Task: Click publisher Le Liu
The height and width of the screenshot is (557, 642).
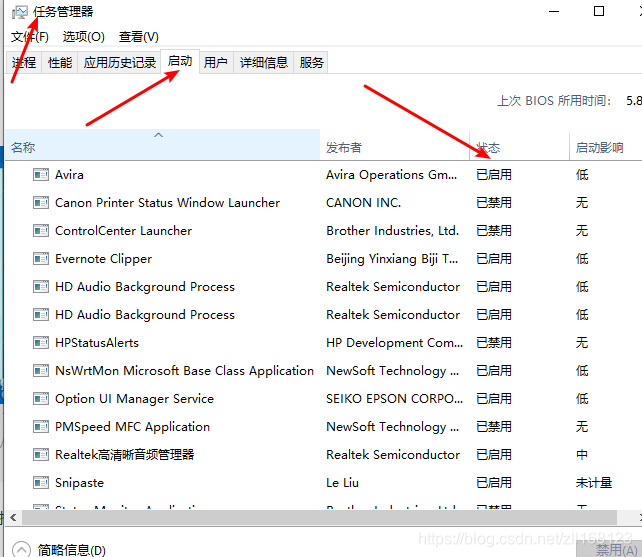Action: pos(342,483)
